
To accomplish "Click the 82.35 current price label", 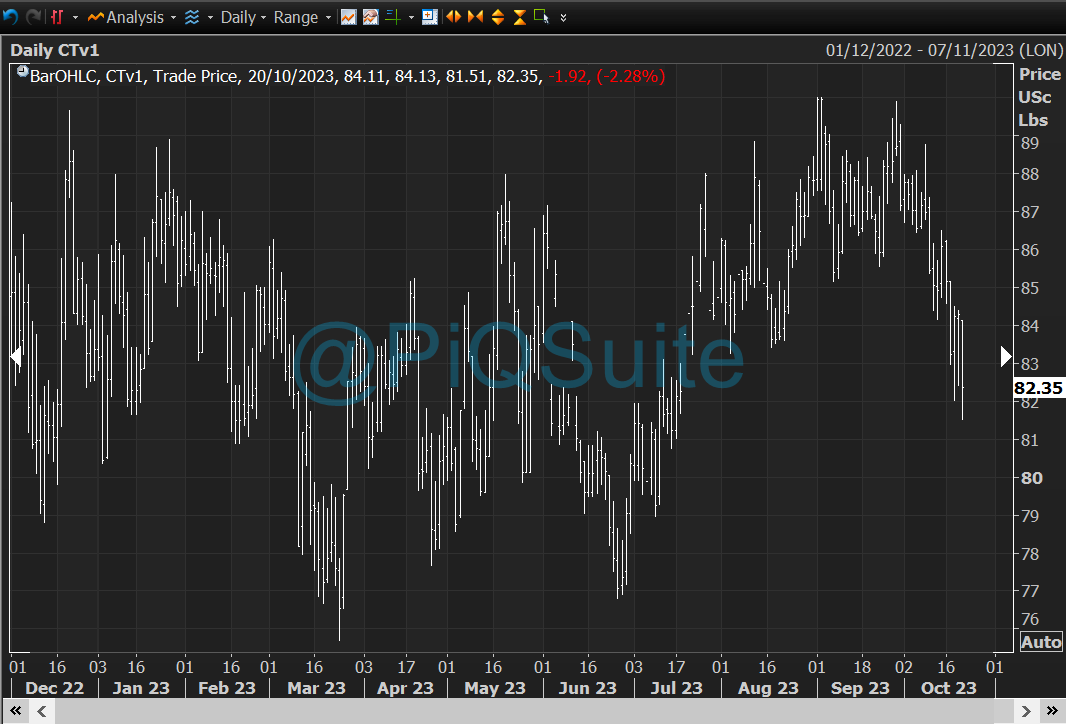I will tap(1038, 387).
